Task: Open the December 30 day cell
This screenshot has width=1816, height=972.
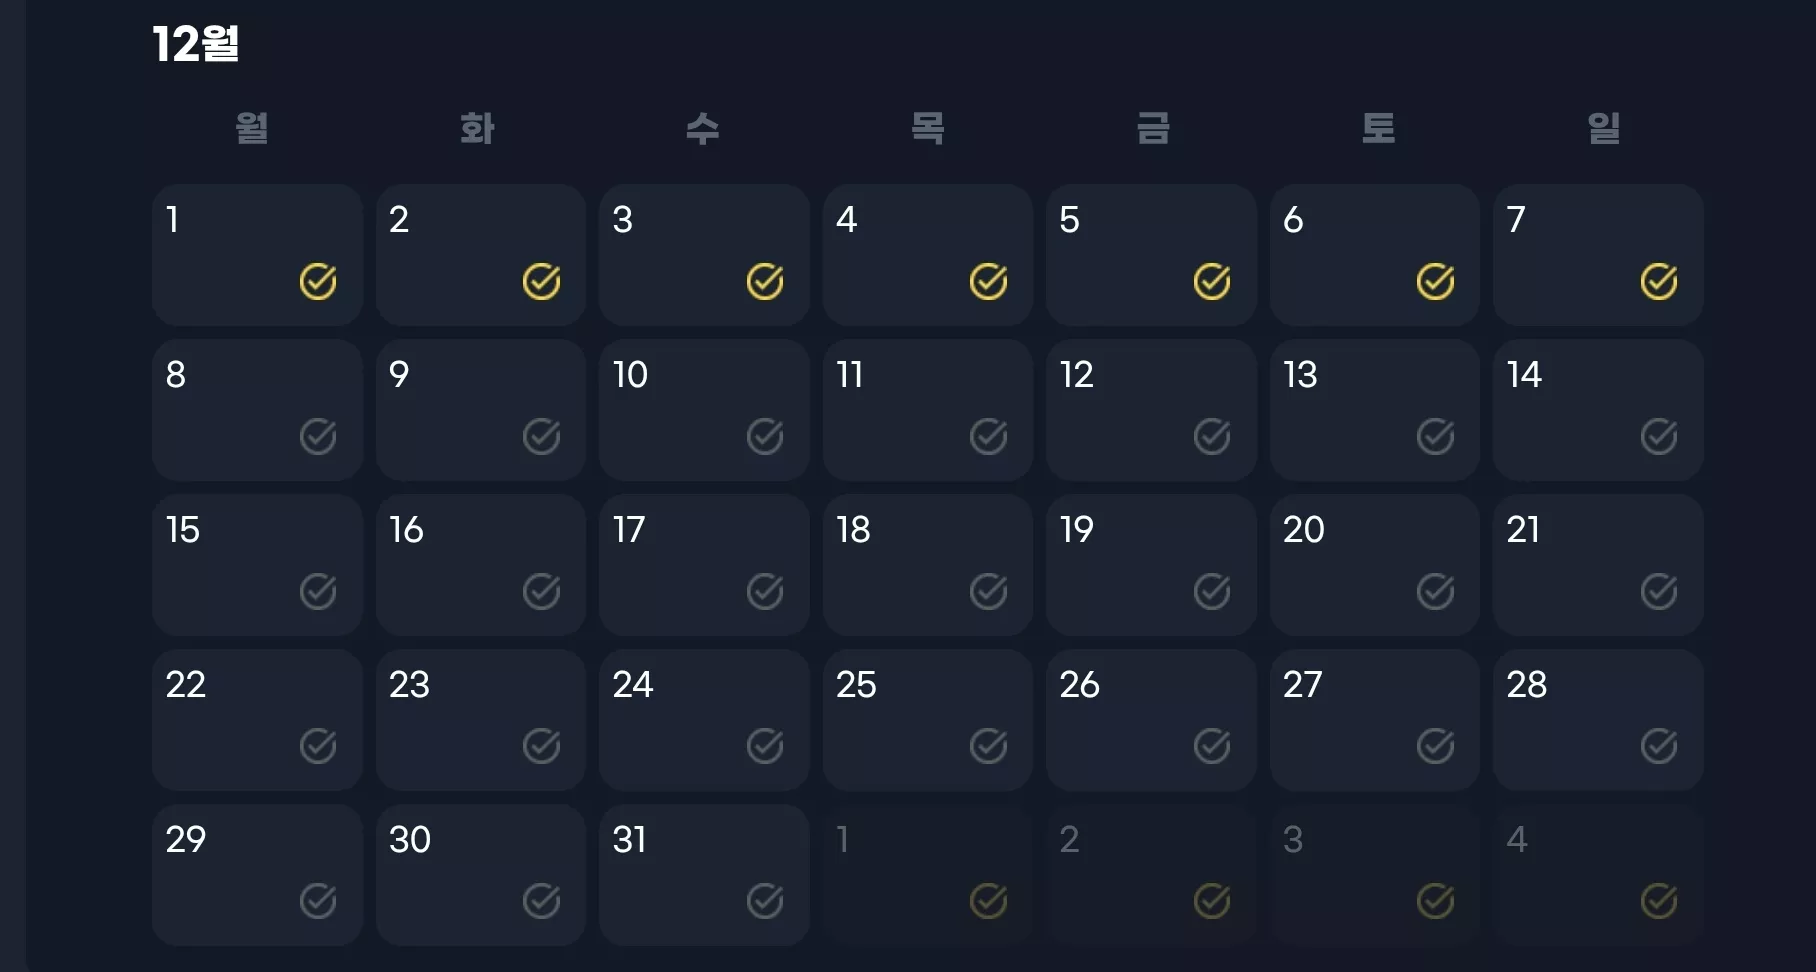Action: (x=481, y=875)
